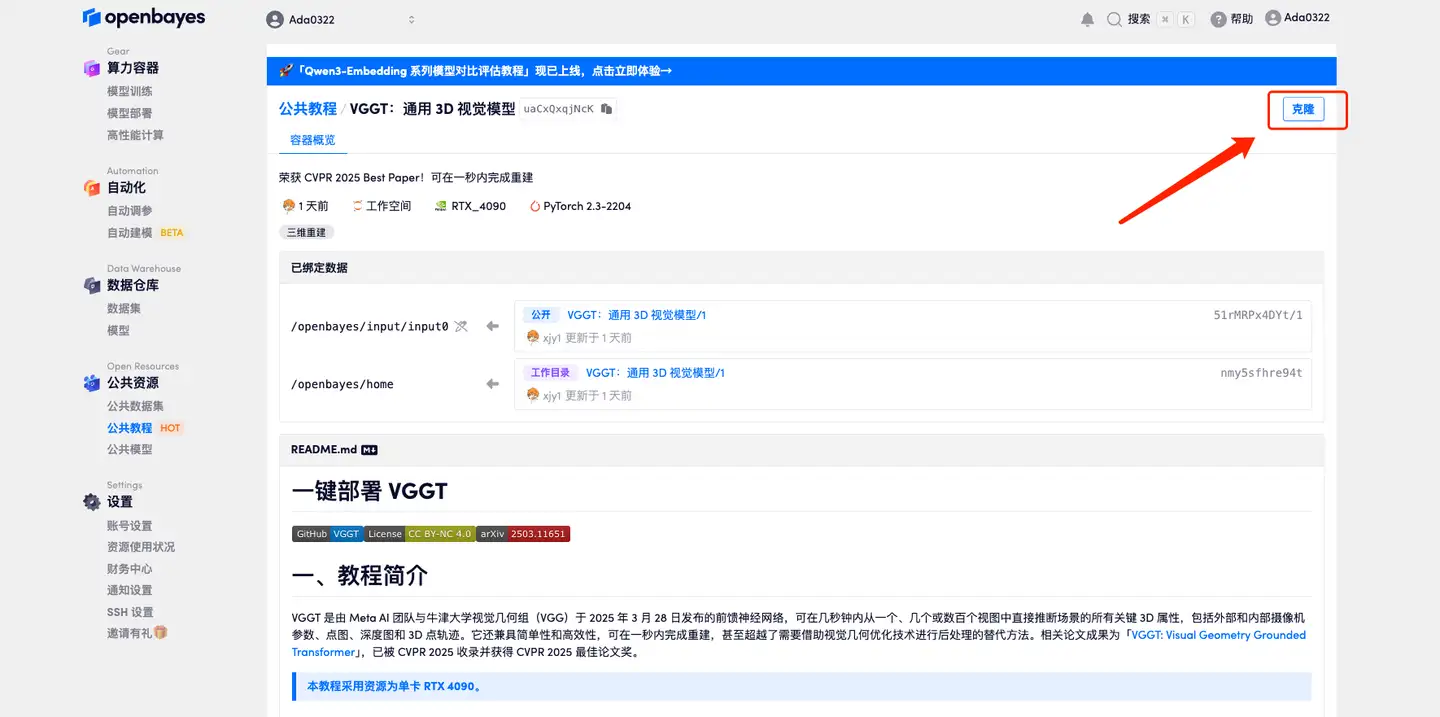Open 公共模型 in the sidebar
The height and width of the screenshot is (717, 1440).
pos(130,450)
